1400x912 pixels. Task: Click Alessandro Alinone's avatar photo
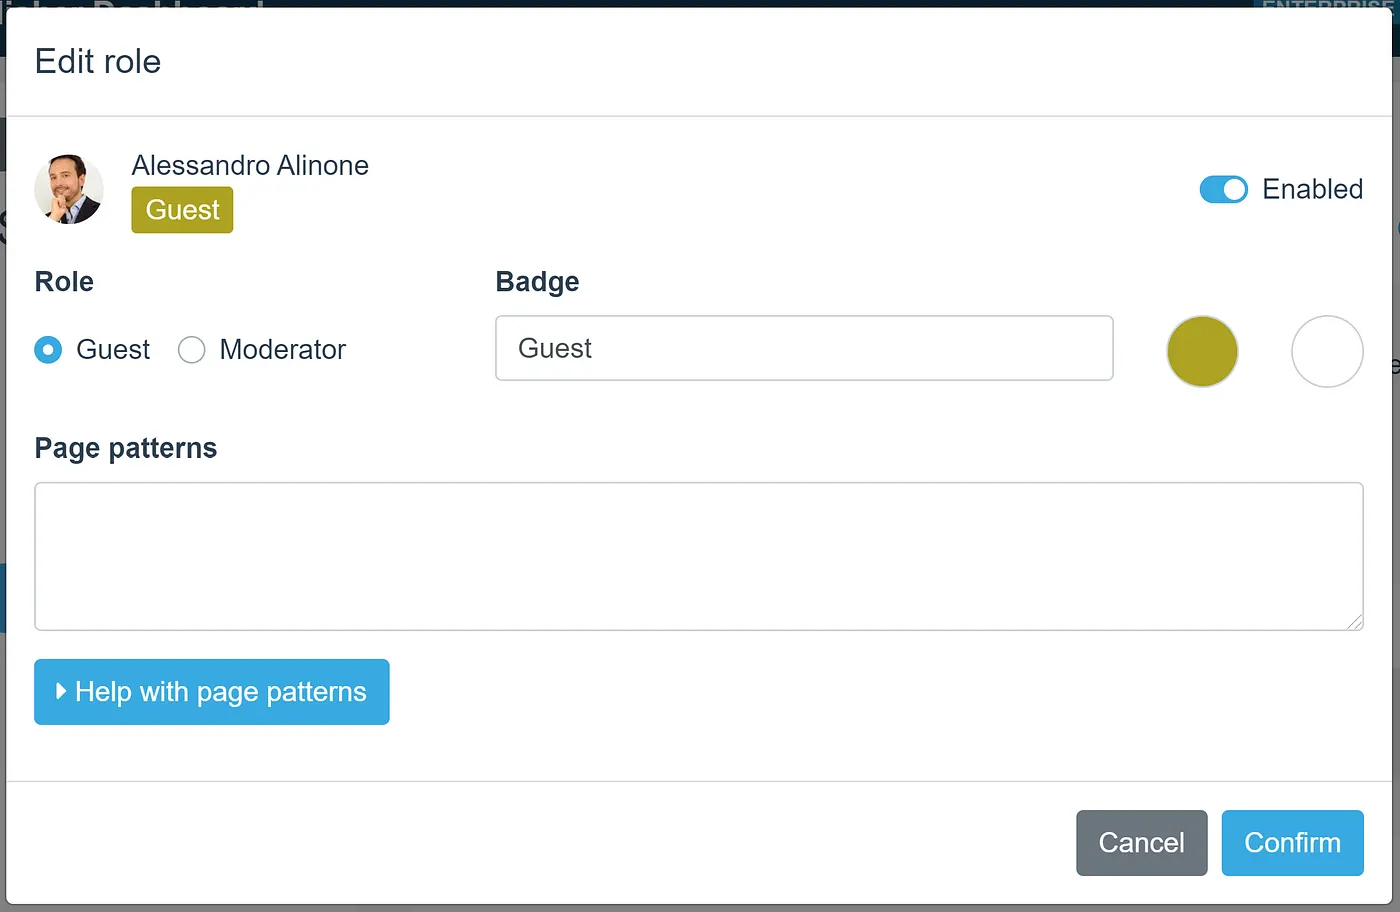(x=69, y=189)
